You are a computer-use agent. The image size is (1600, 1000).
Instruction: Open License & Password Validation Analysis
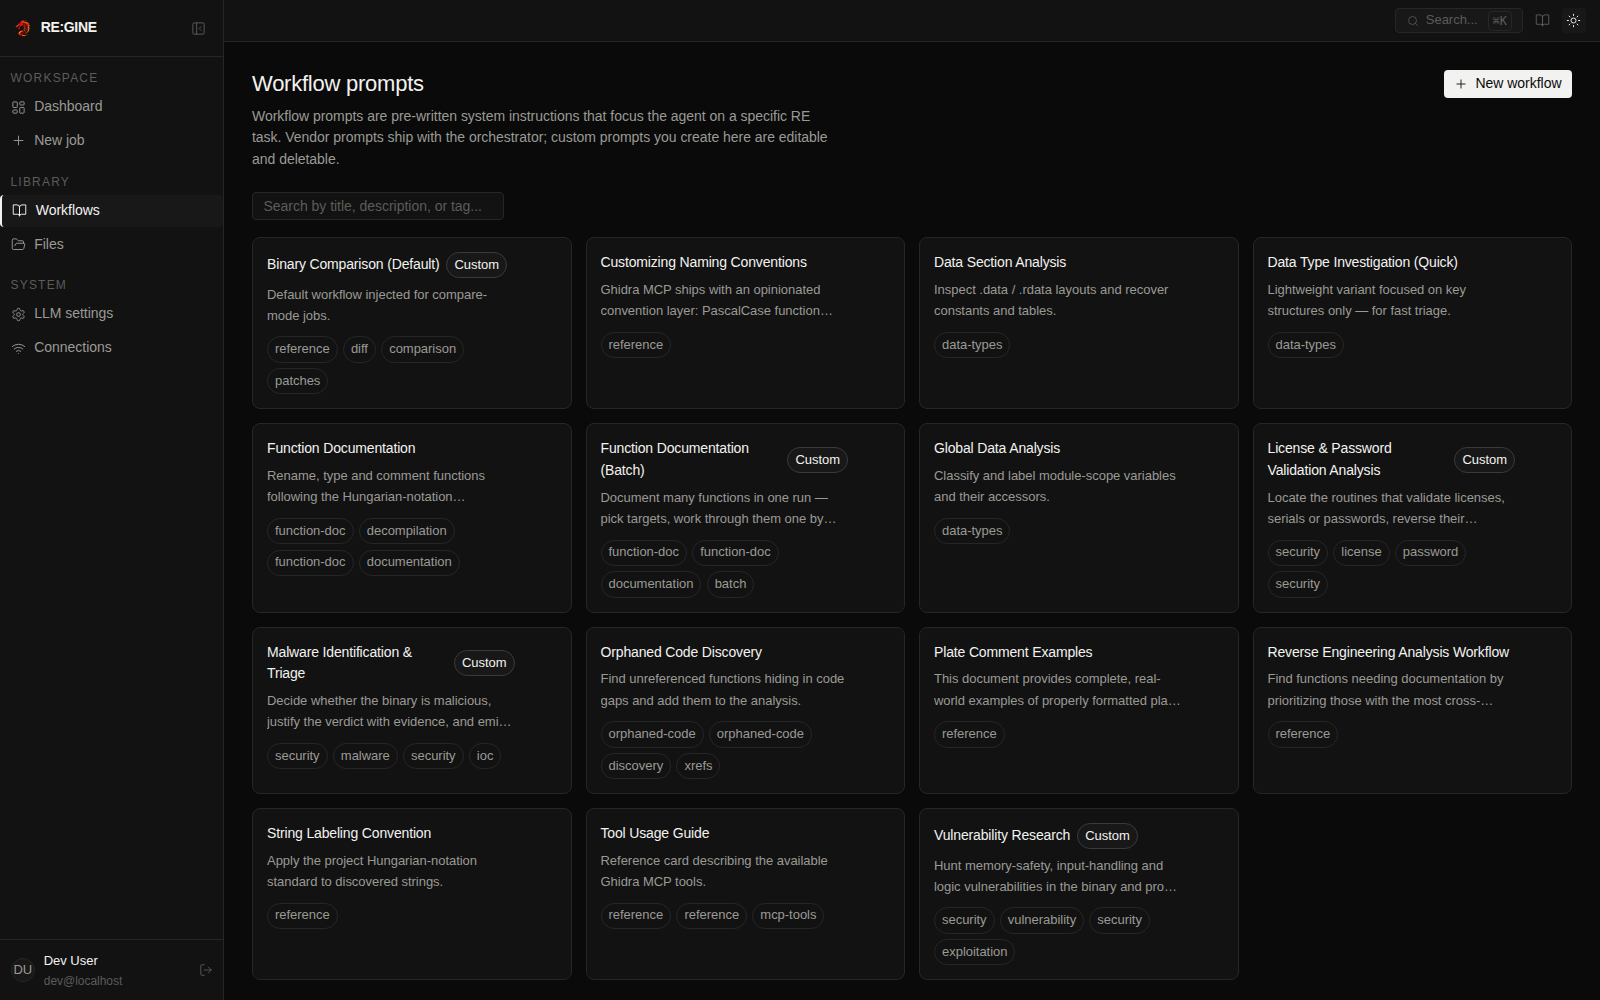[1412, 518]
